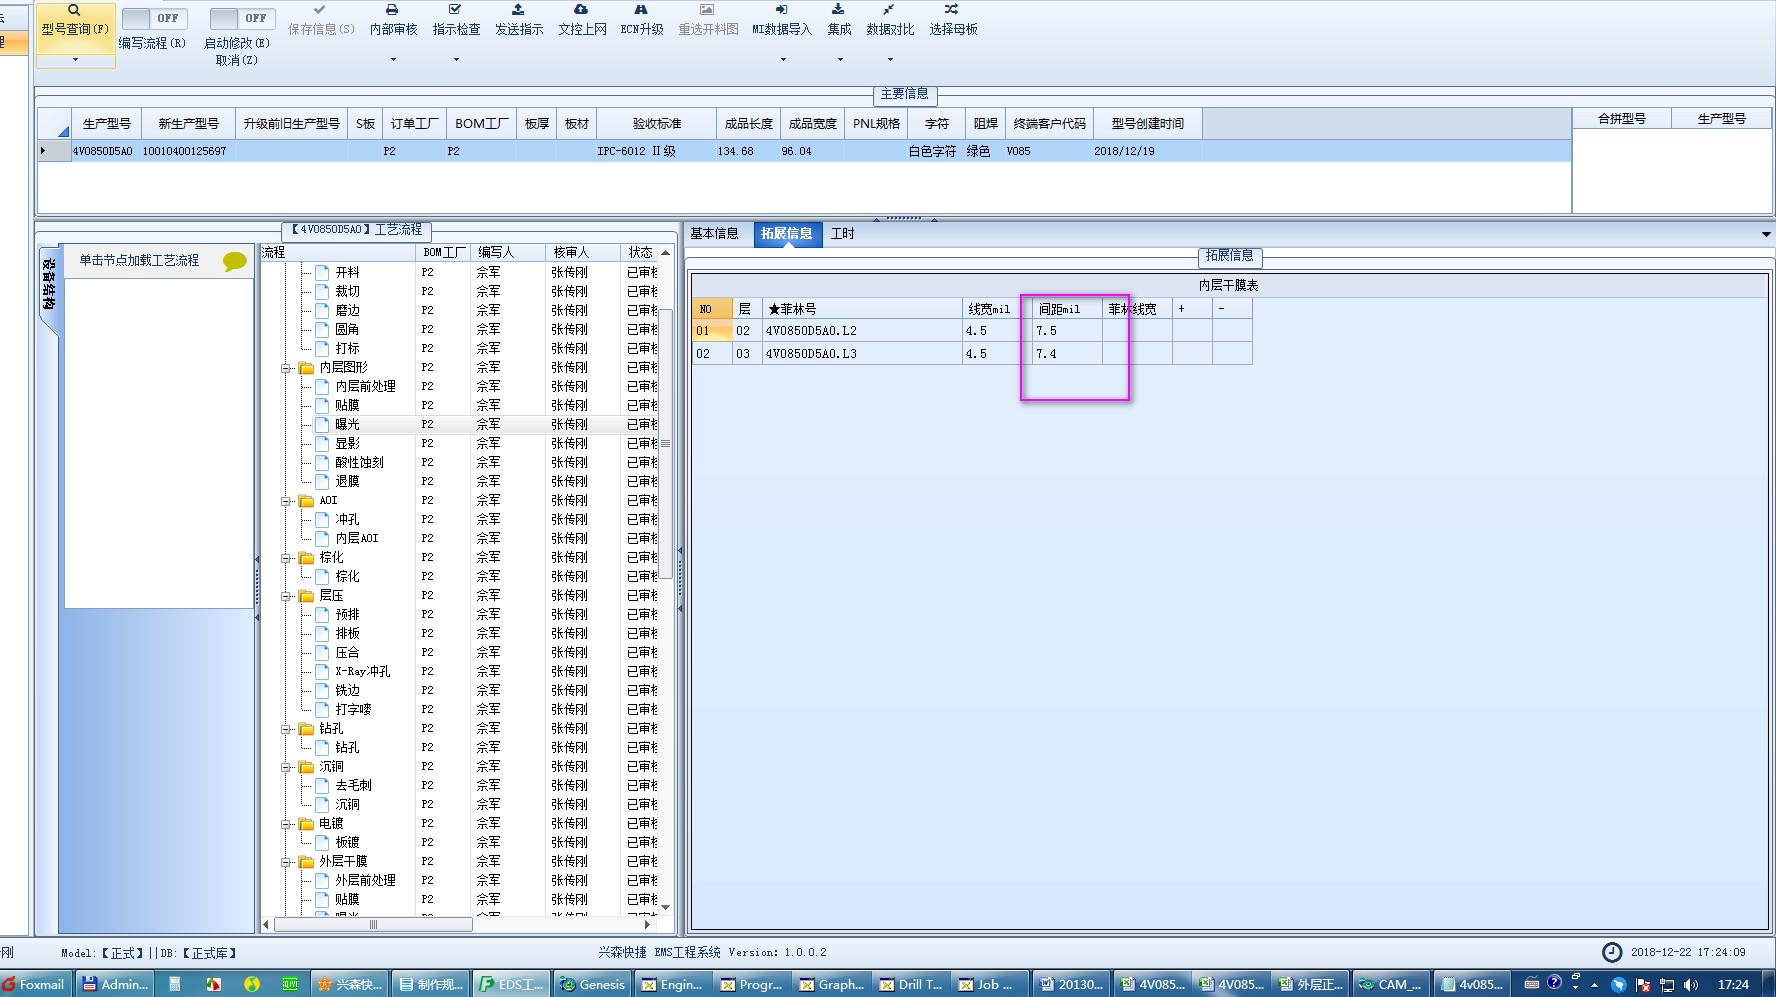
Task: Click the clock icon in status bar
Action: tap(1612, 952)
